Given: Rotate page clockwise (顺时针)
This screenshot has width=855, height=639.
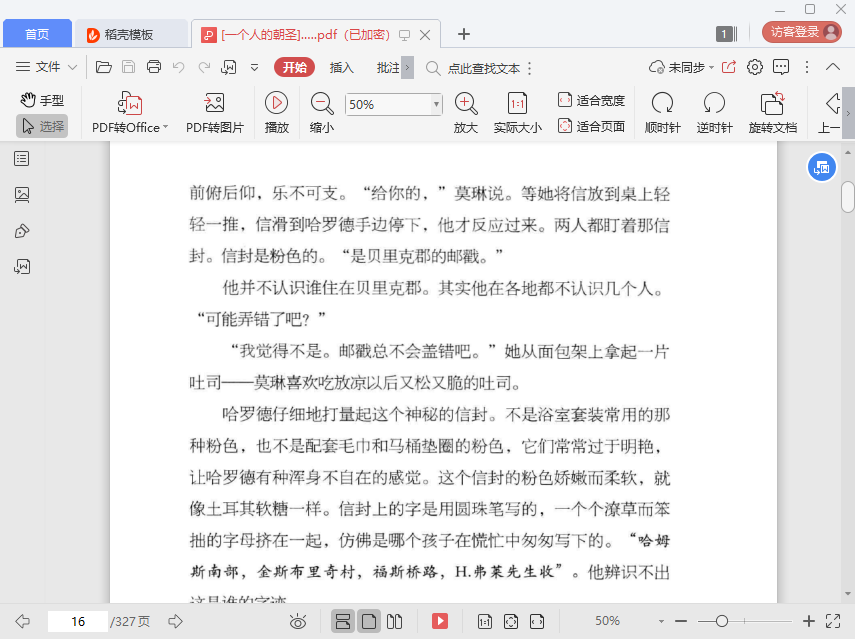Looking at the screenshot, I should [663, 113].
